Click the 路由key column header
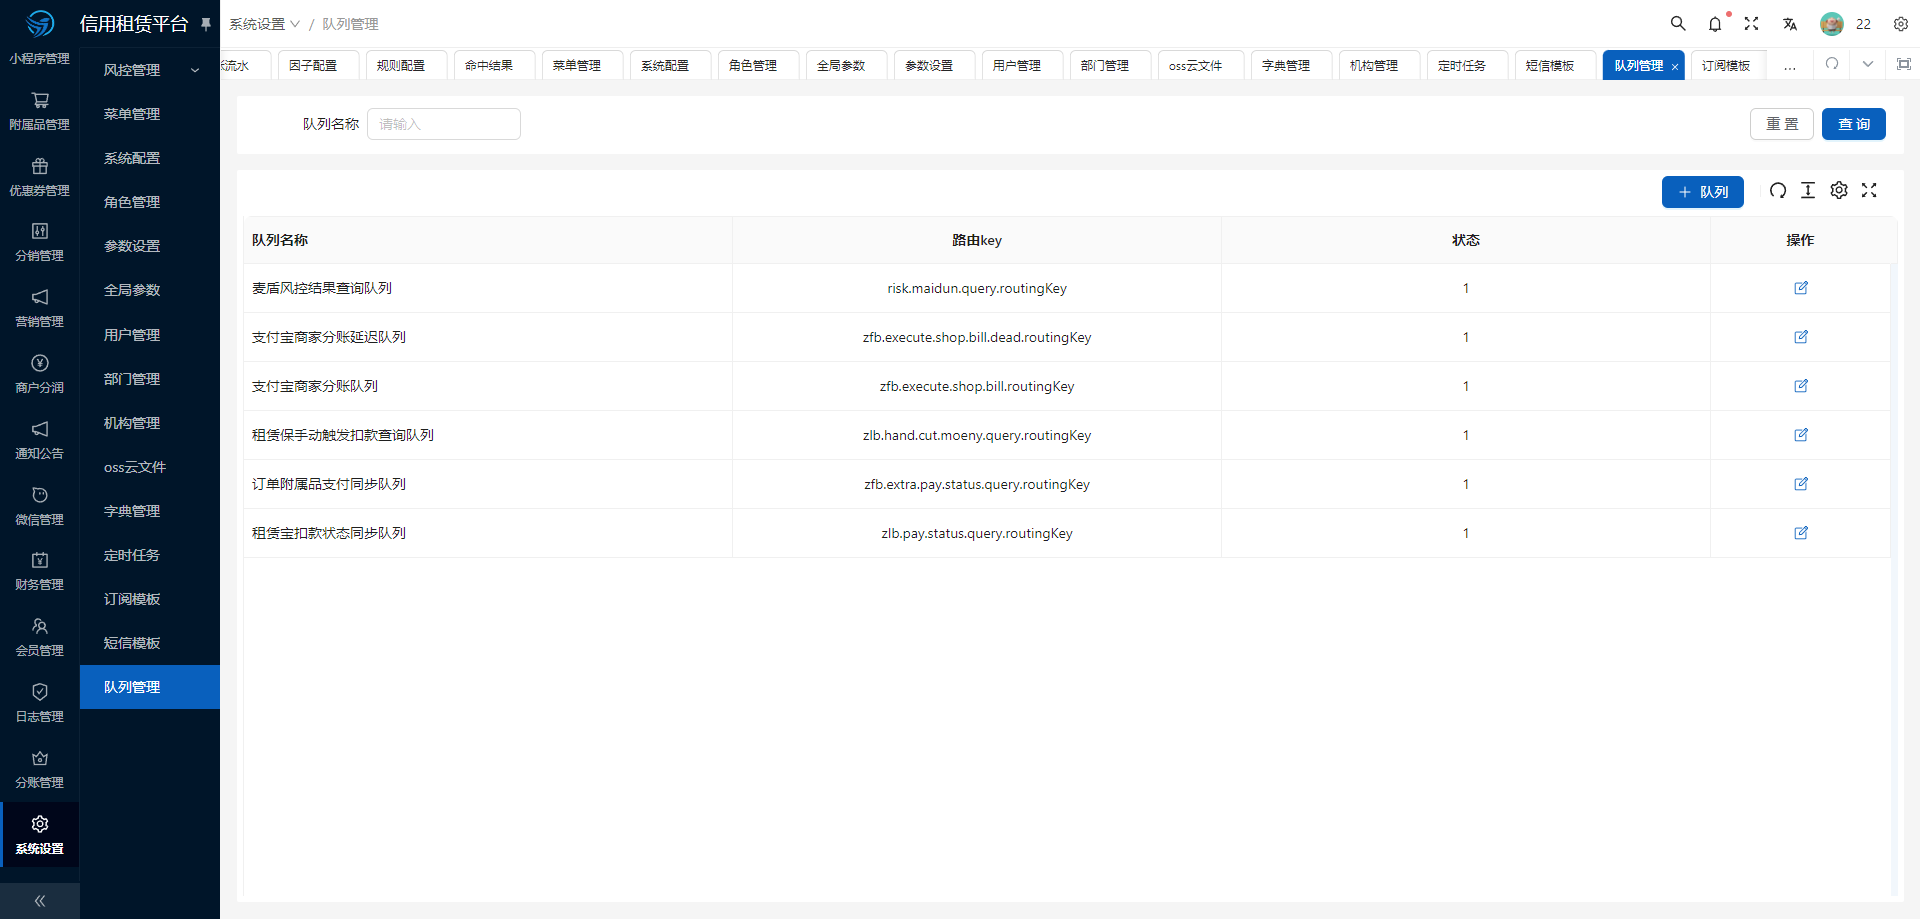This screenshot has height=919, width=1920. coord(977,240)
